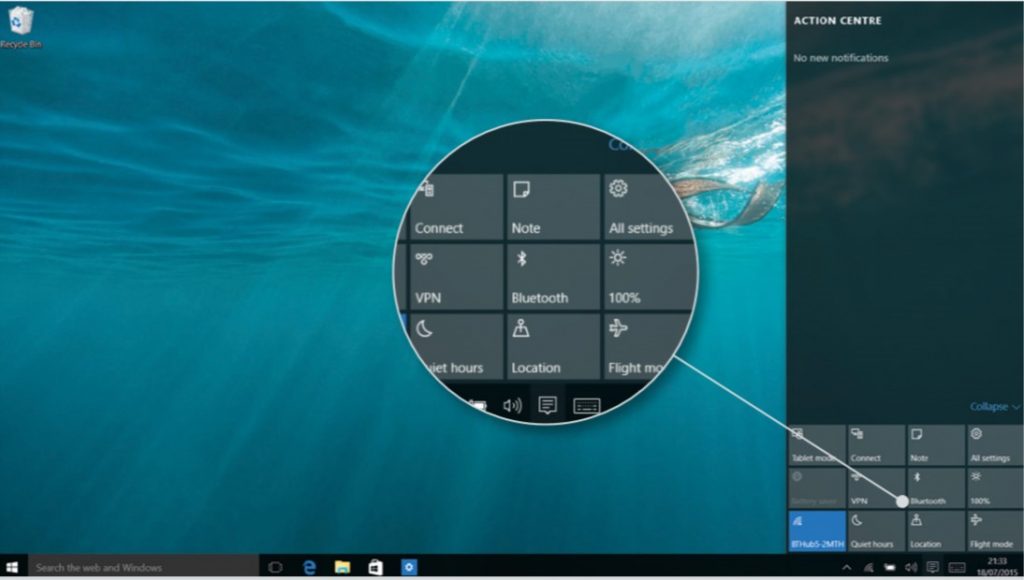Open the VPN quick action tile
The image size is (1024, 580).
click(x=876, y=488)
